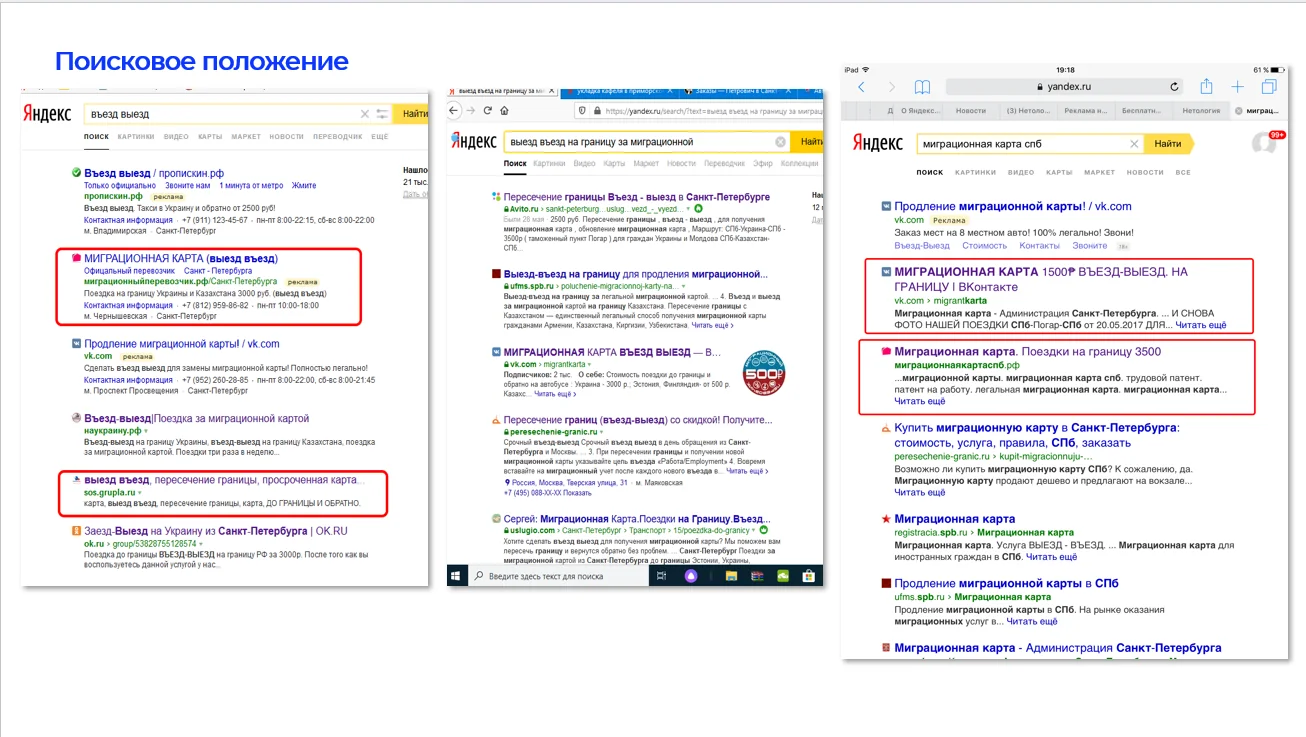Open 'Продление миграционной карты в СПб' link
The height and width of the screenshot is (737, 1306).
[1006, 583]
